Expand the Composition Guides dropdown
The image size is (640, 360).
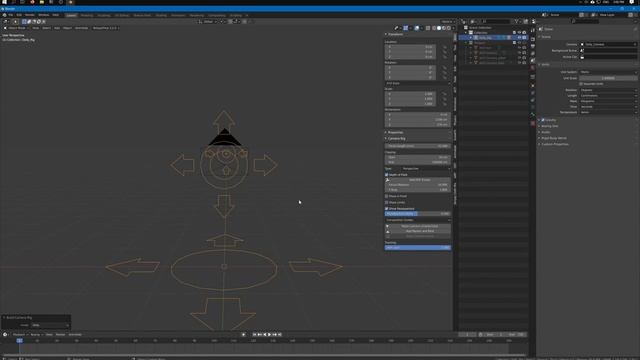click(x=418, y=220)
